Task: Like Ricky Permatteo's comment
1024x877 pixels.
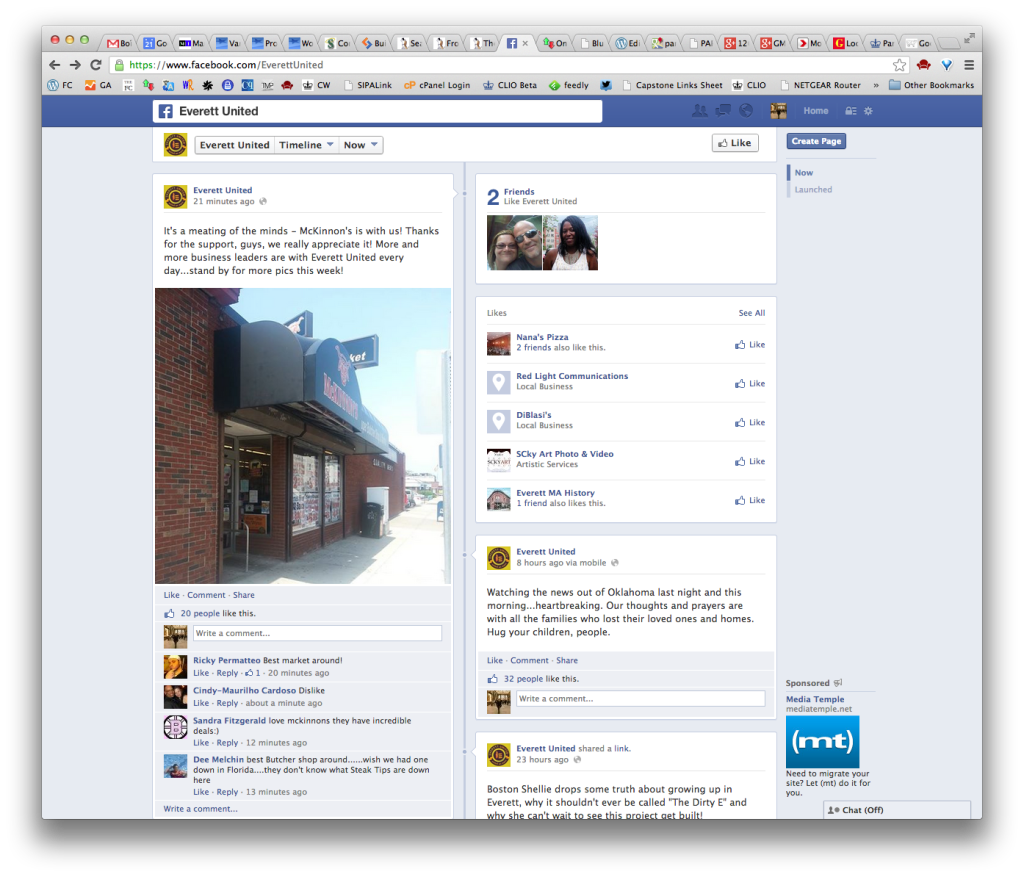Action: [x=201, y=673]
